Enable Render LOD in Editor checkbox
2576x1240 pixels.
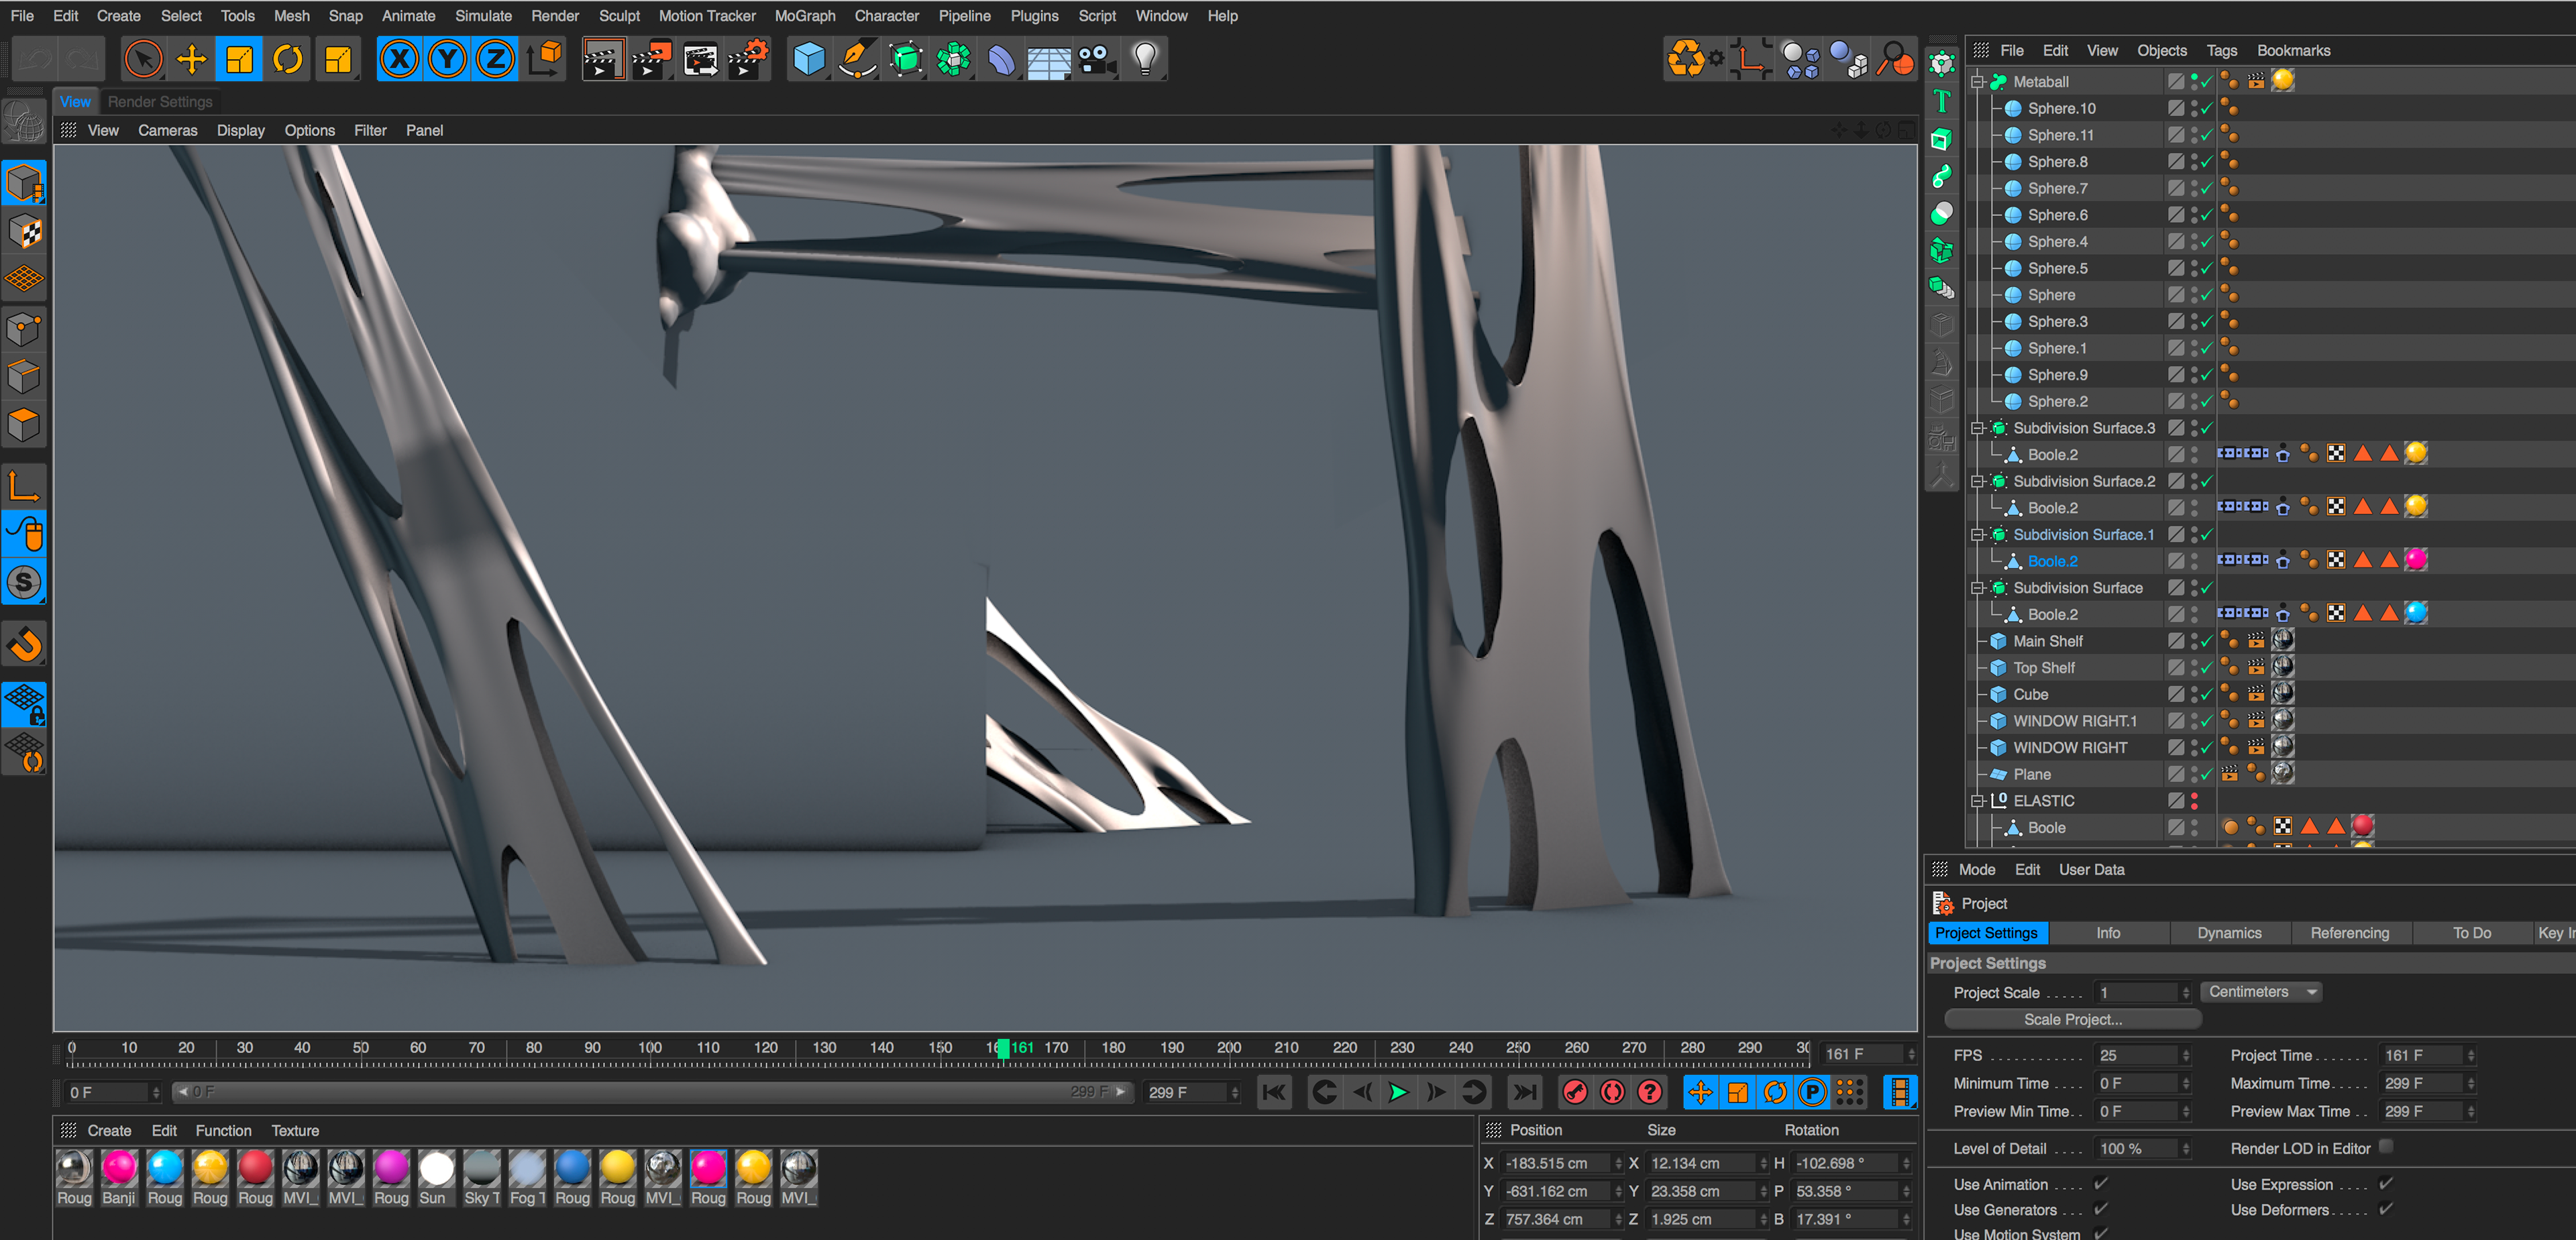pyautogui.click(x=2386, y=1147)
